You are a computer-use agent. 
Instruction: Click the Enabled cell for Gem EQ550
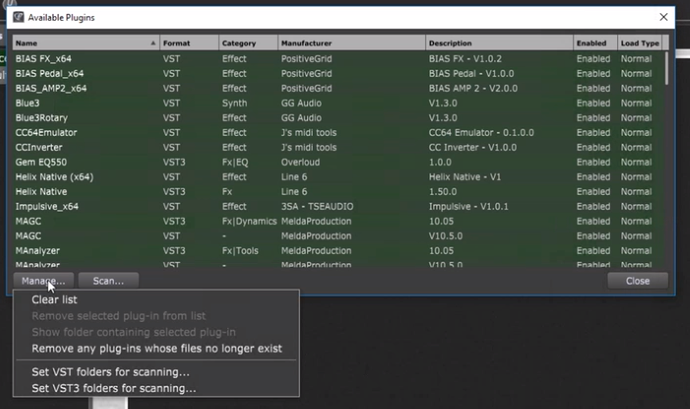(593, 162)
